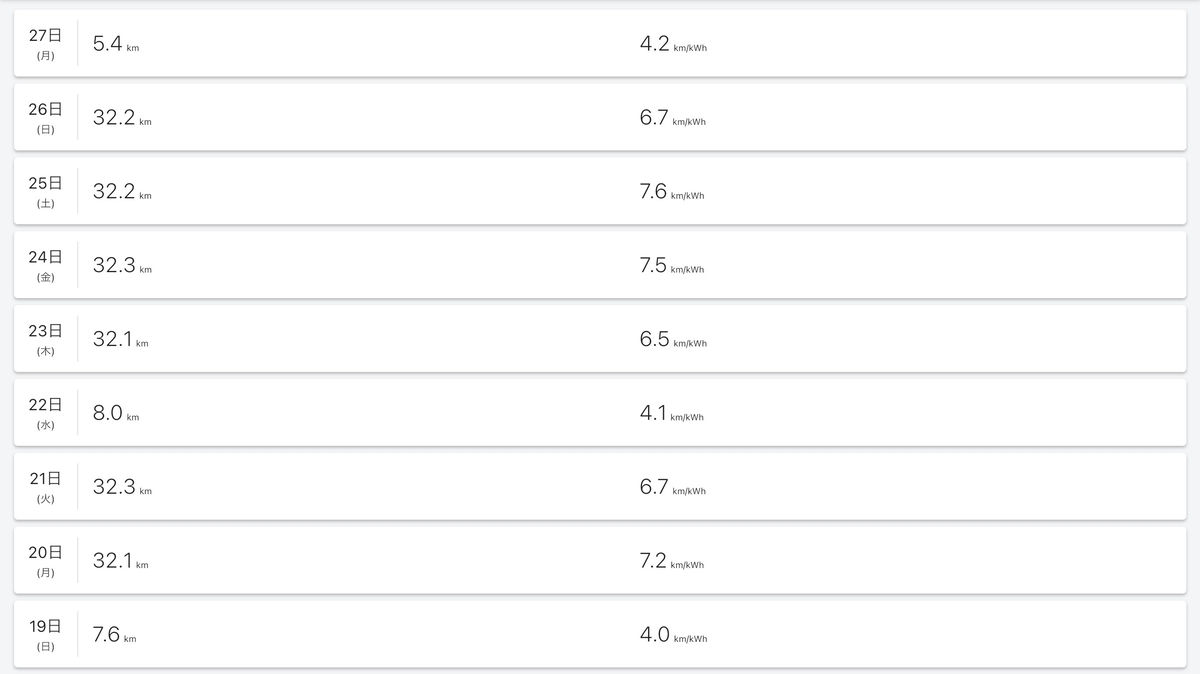Open the 20日 (月) entry
This screenshot has width=1200, height=674.
pyautogui.click(x=600, y=561)
